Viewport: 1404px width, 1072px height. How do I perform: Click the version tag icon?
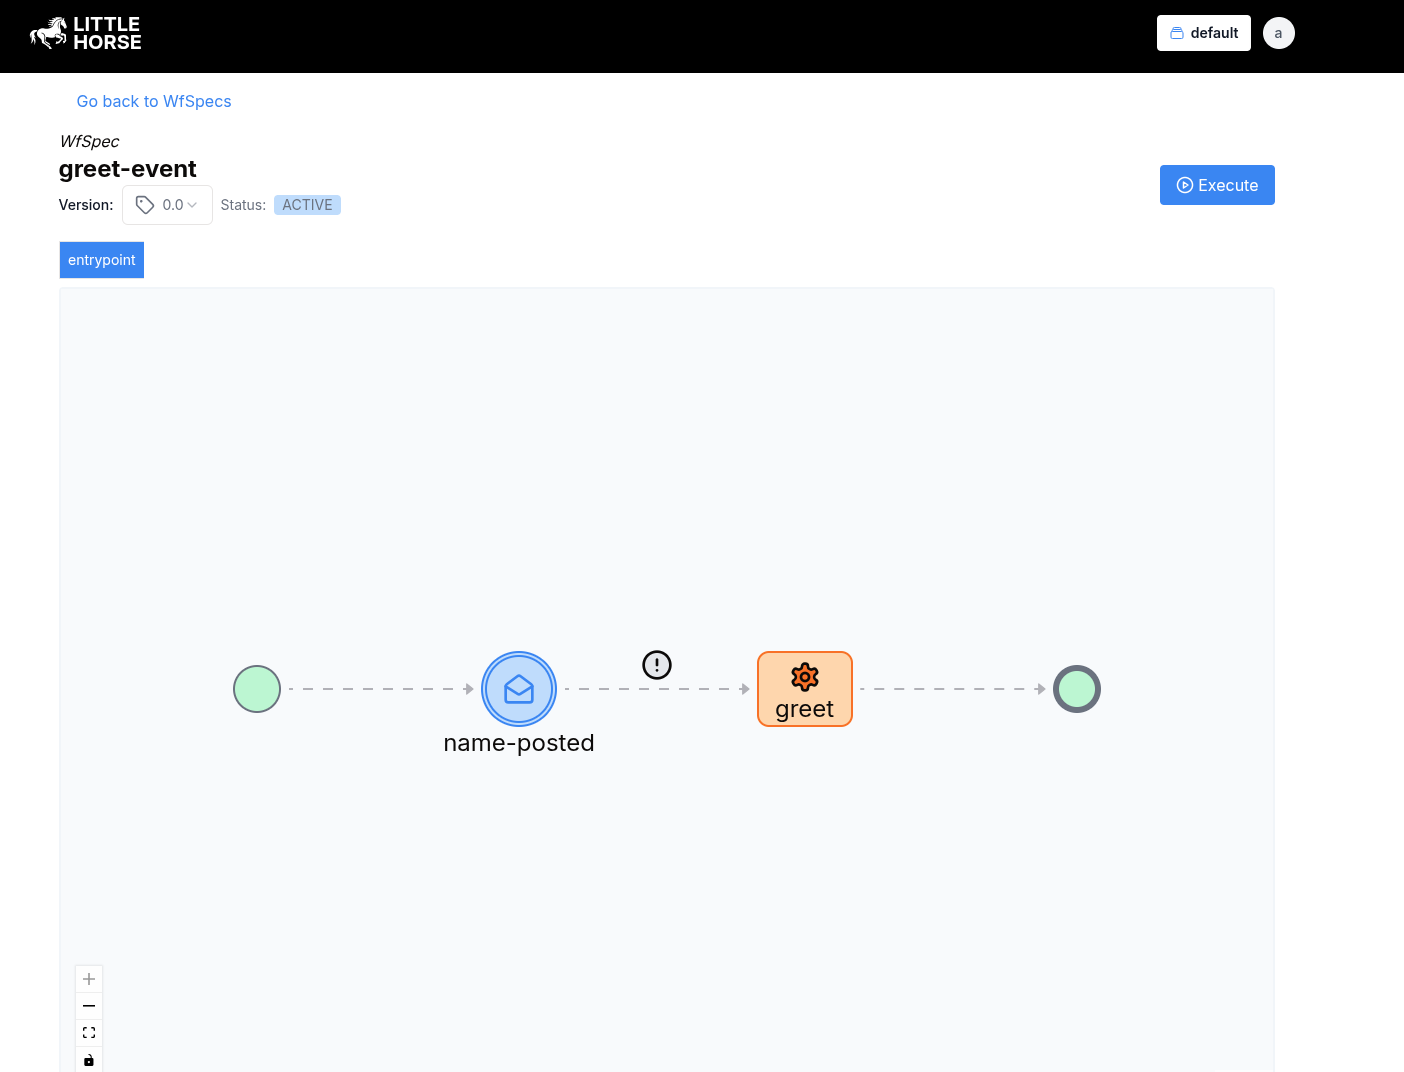point(144,204)
